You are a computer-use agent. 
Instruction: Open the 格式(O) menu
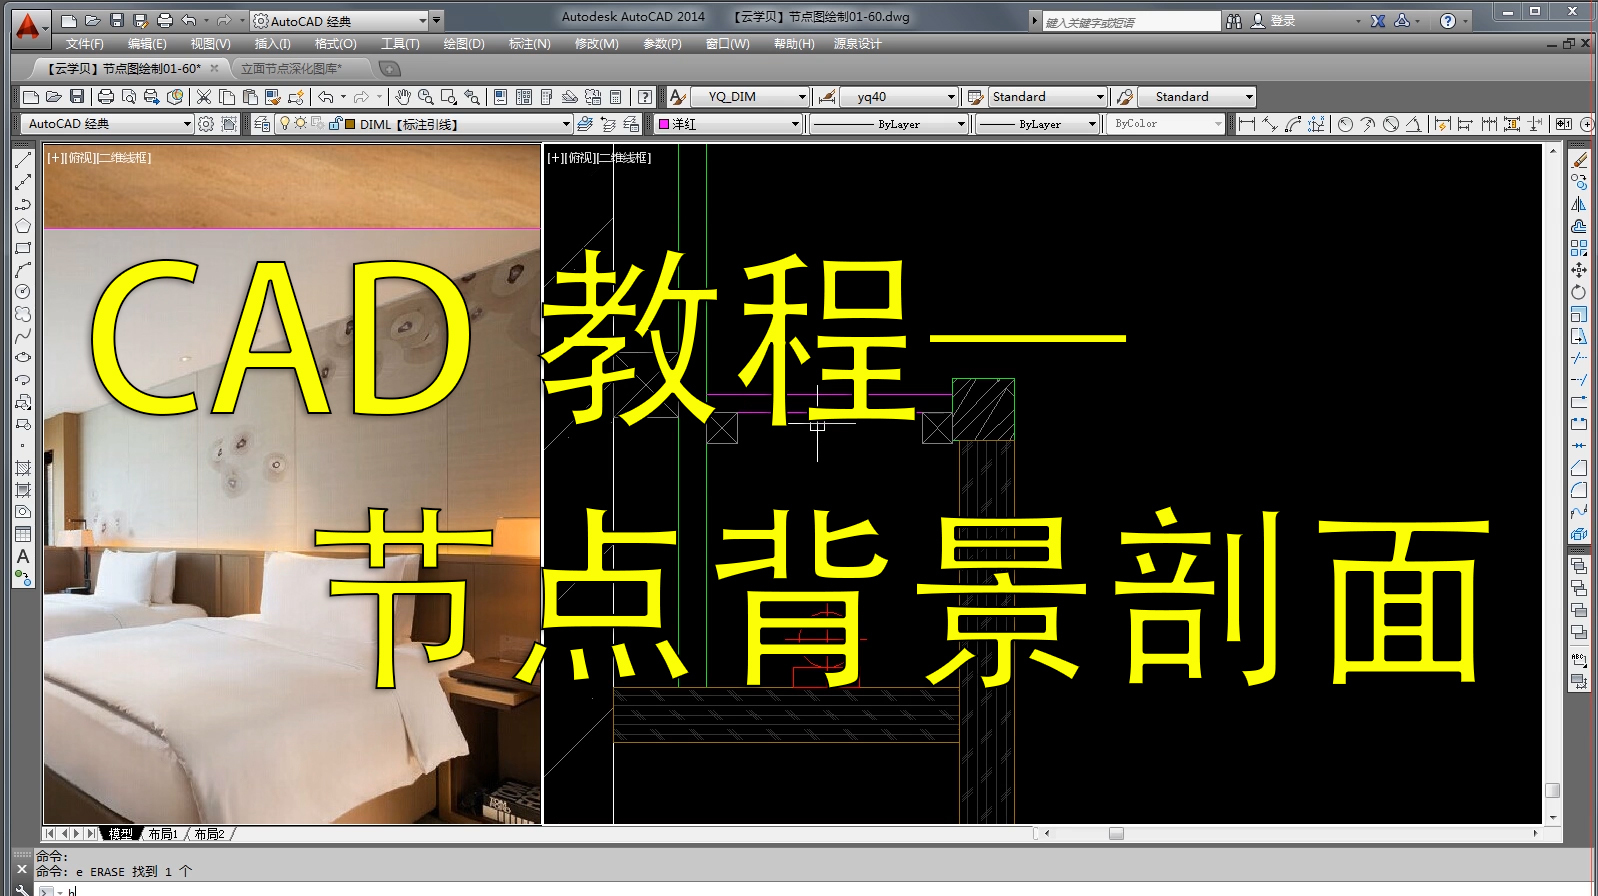[335, 44]
